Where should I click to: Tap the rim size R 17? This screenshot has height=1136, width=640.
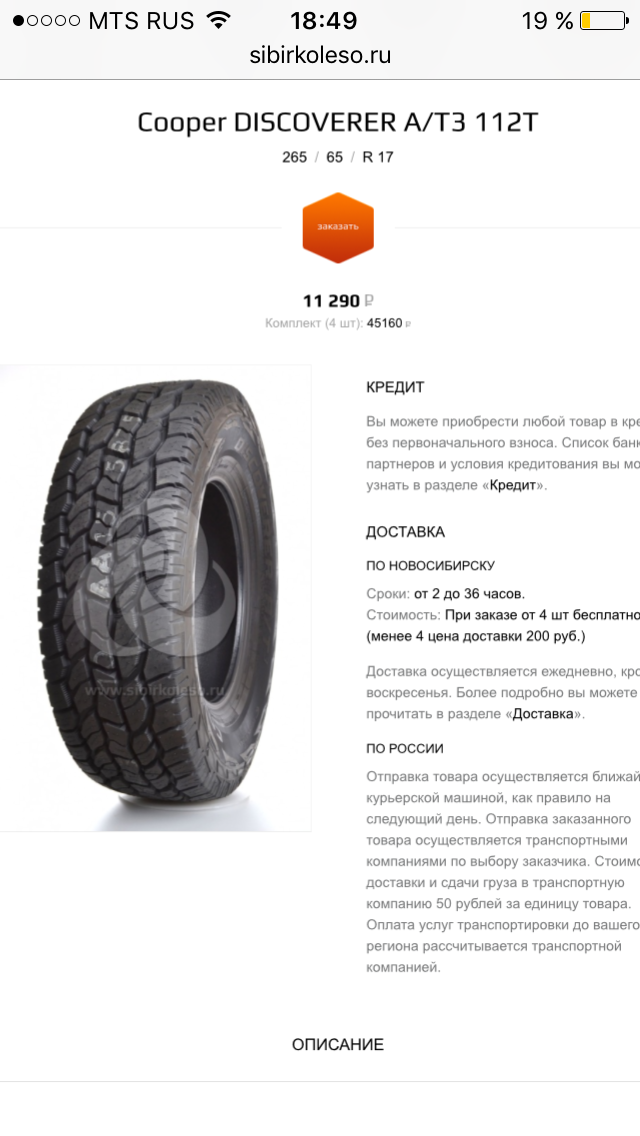tap(378, 157)
